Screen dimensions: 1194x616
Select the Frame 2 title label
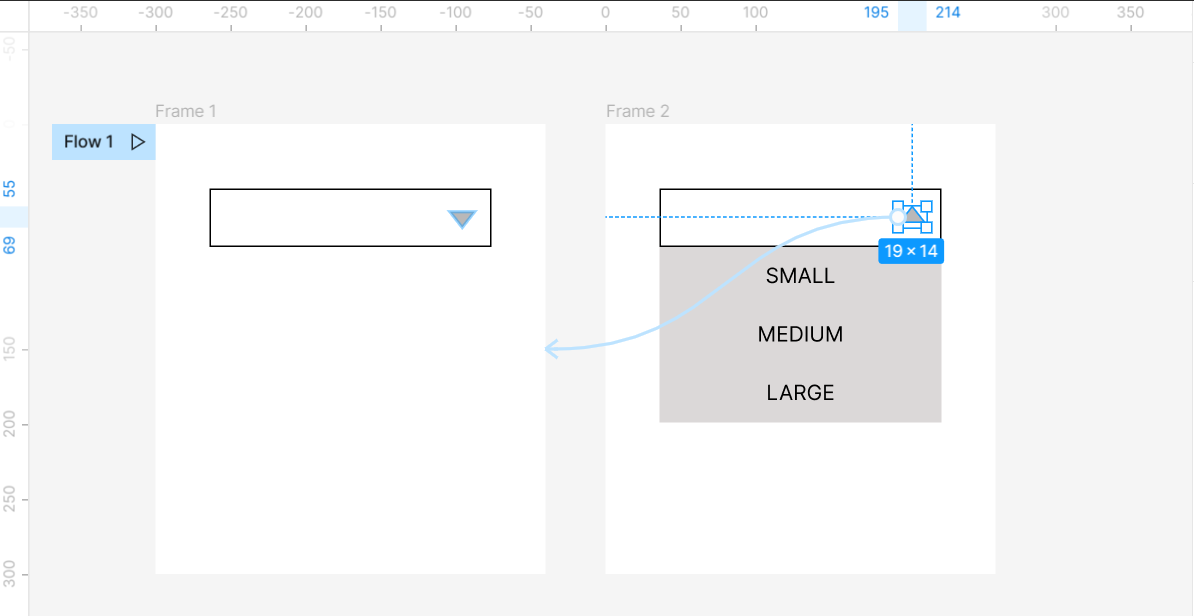point(637,111)
